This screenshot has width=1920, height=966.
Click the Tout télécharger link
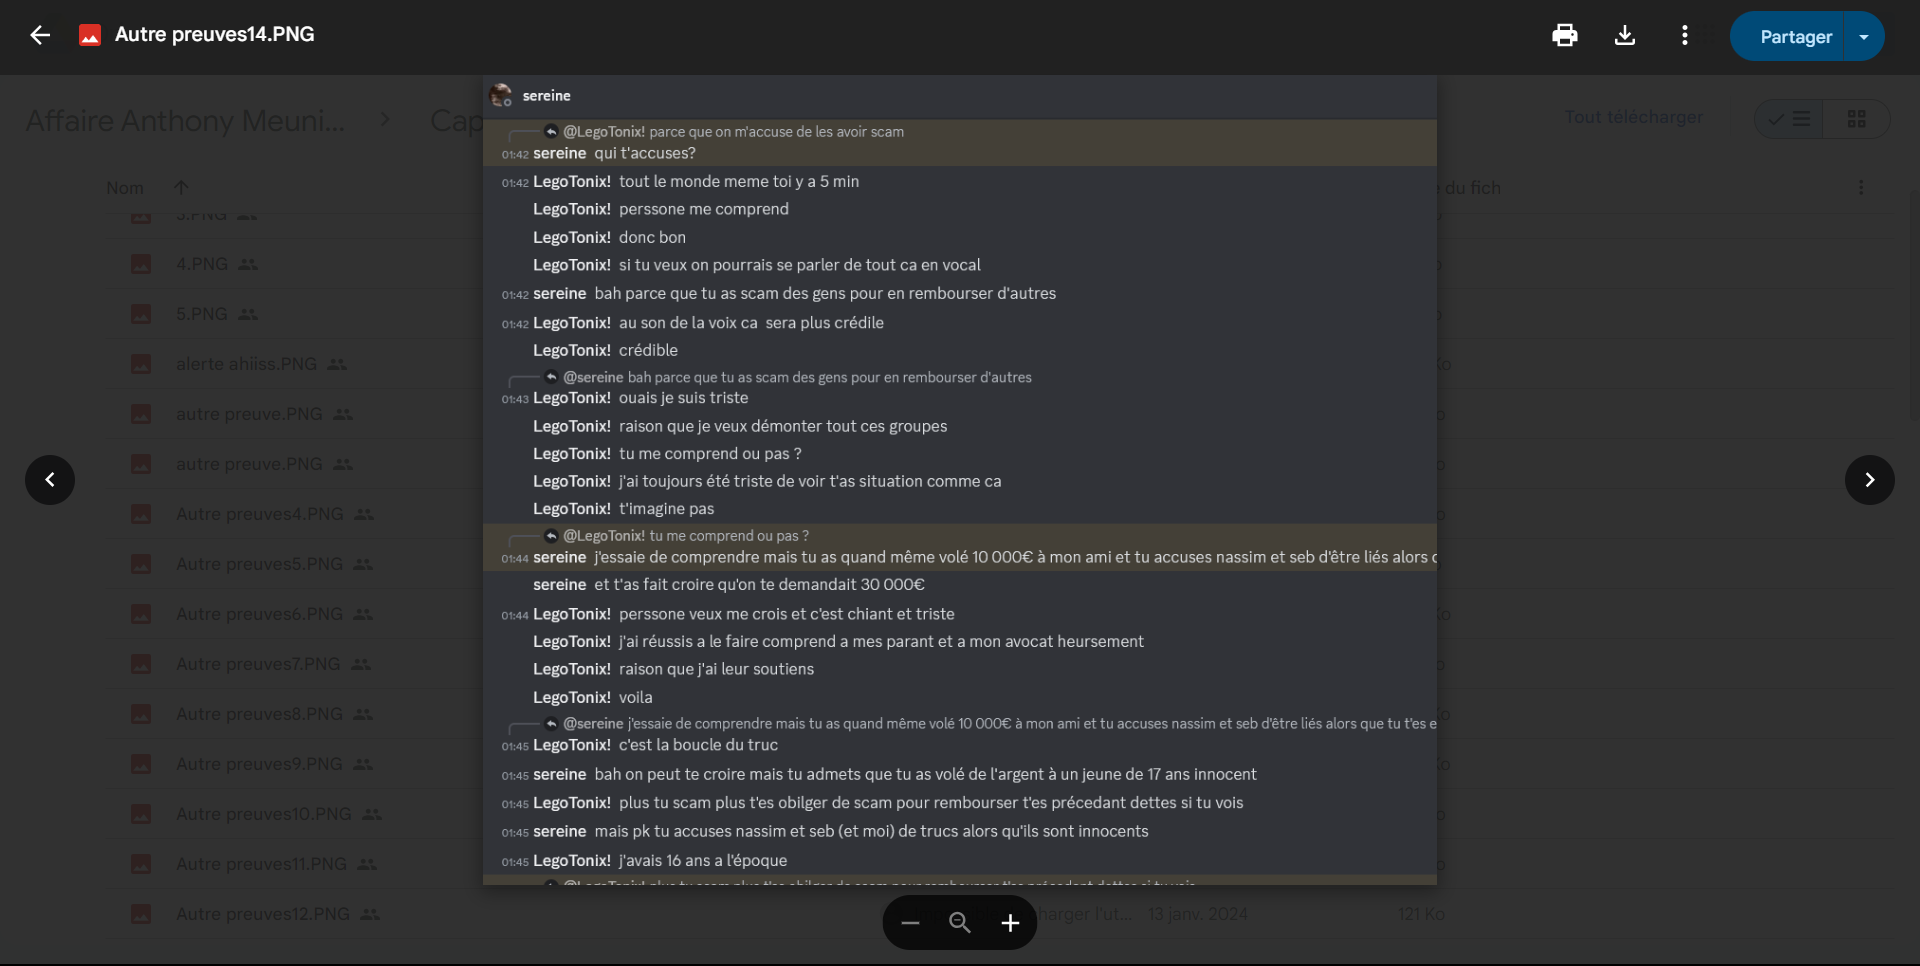[1634, 117]
